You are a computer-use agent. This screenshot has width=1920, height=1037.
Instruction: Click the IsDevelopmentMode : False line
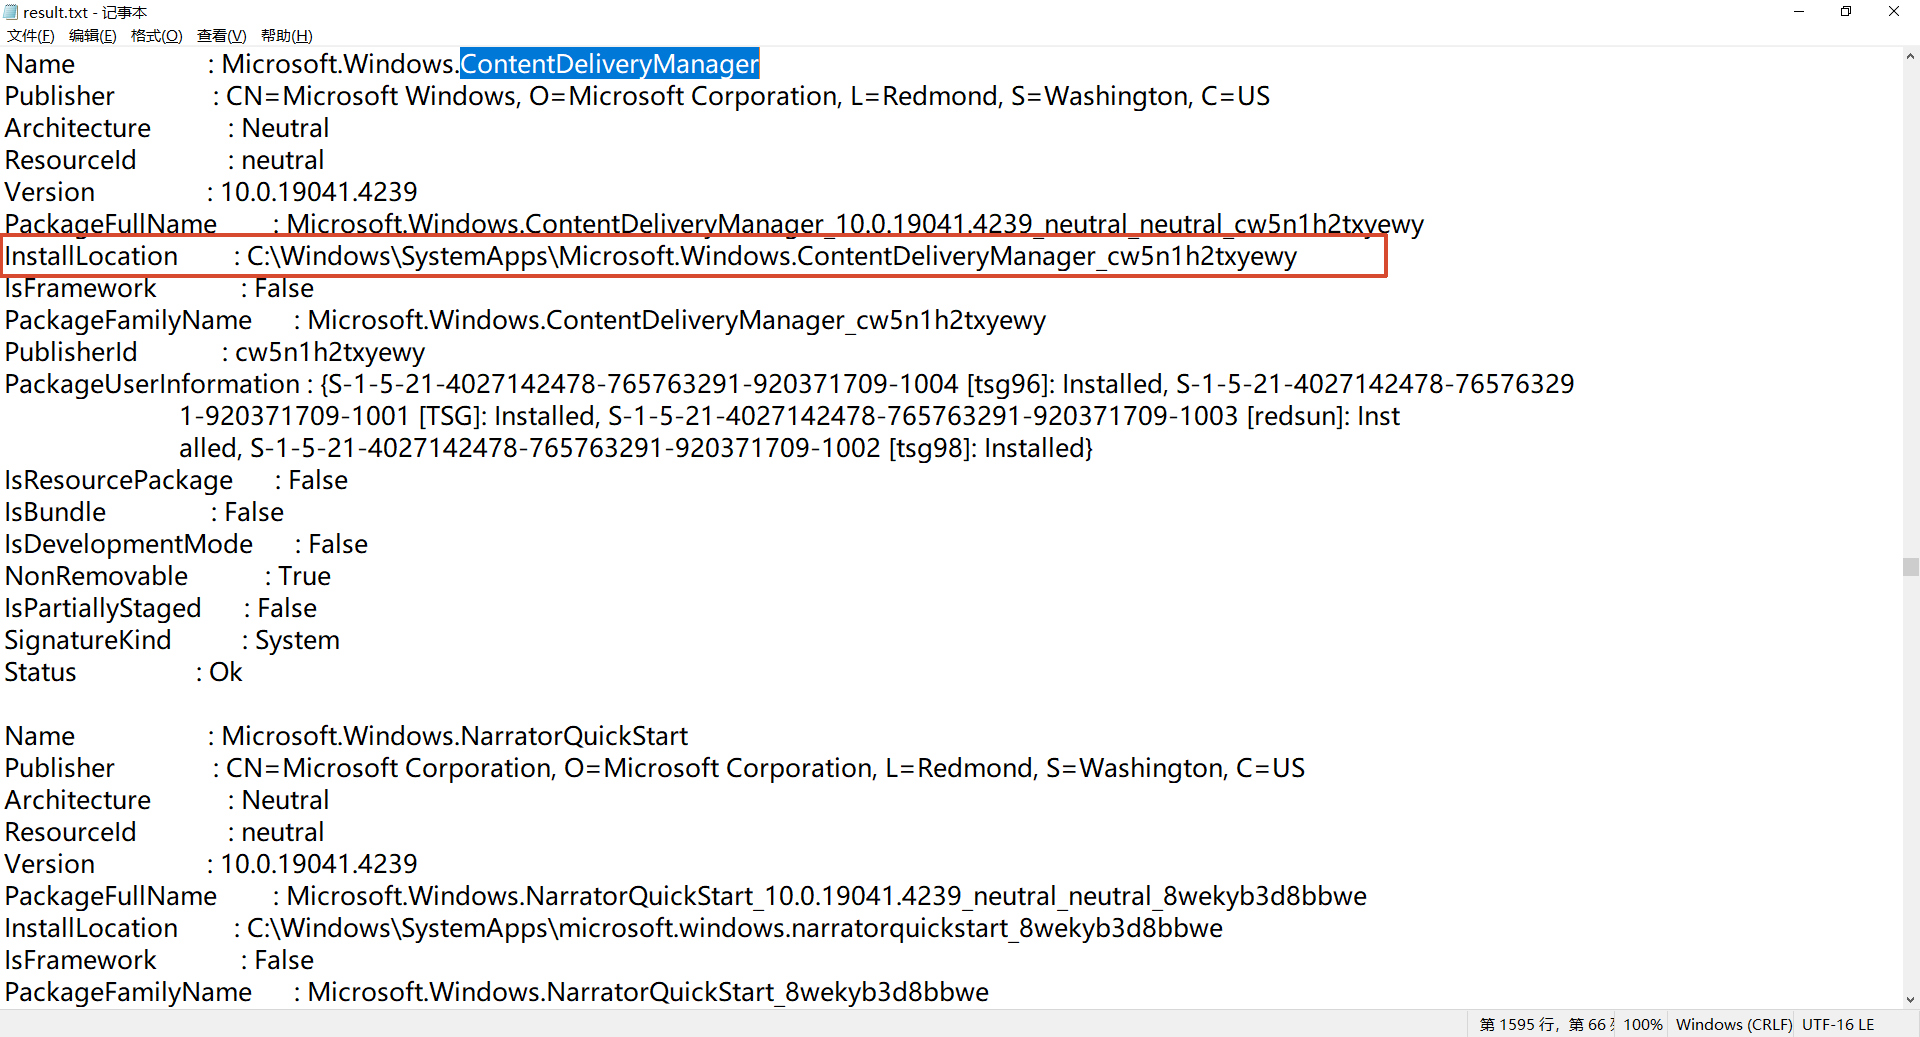tap(186, 544)
